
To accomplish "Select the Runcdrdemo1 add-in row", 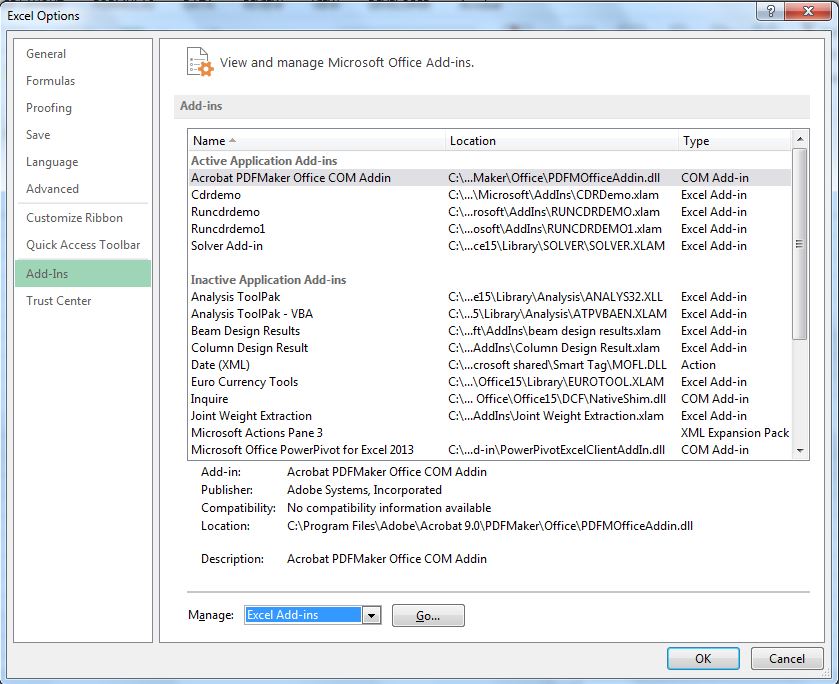I will [490, 229].
